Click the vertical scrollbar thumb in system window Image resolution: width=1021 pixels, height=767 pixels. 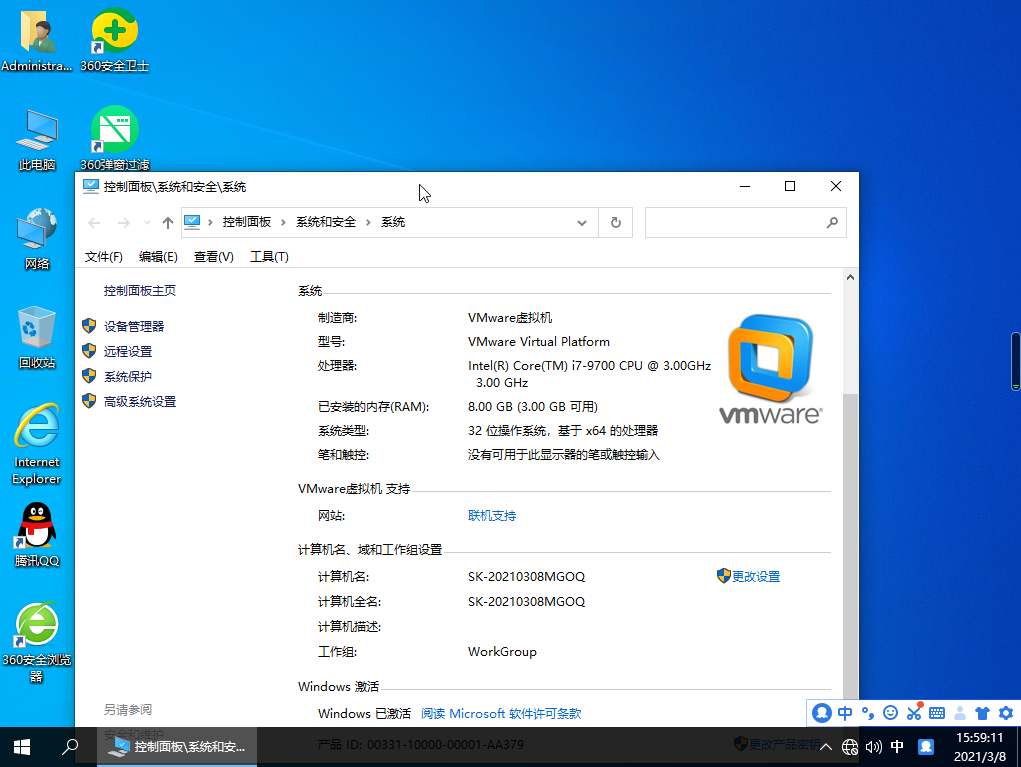pos(850,560)
